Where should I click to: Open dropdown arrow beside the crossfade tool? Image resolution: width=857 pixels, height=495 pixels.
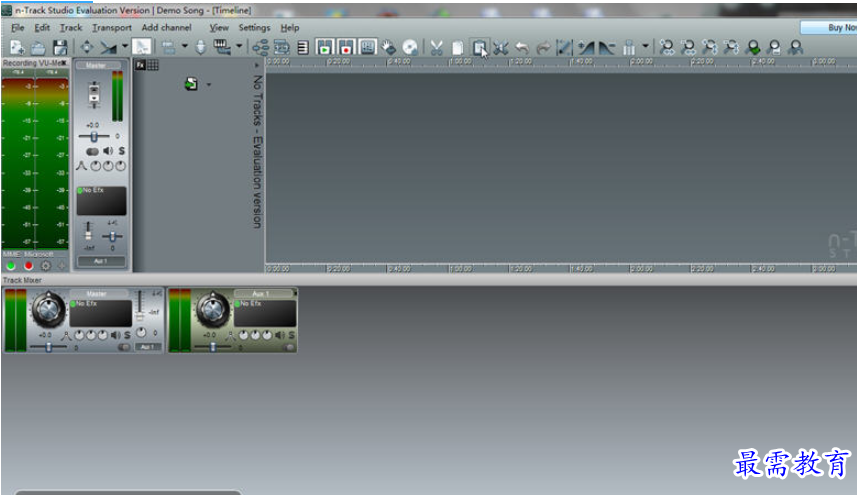125,46
